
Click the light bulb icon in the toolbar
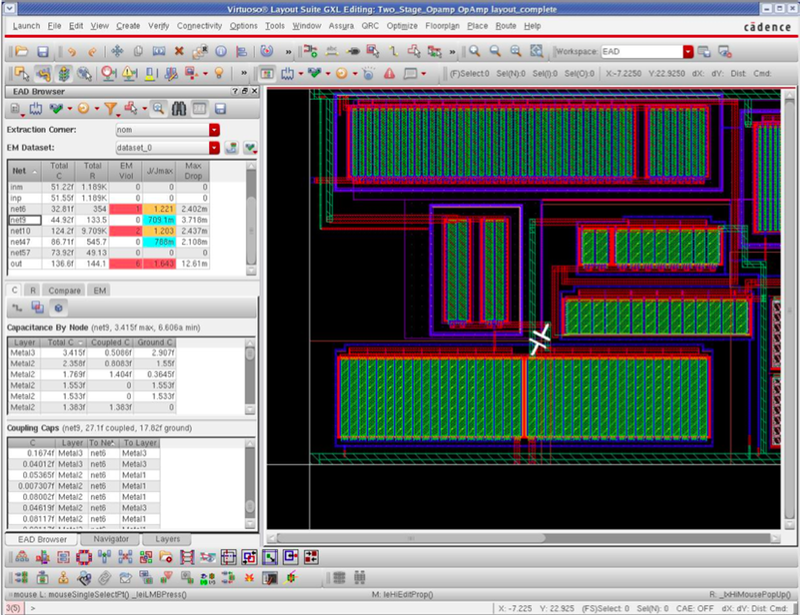pos(219,73)
